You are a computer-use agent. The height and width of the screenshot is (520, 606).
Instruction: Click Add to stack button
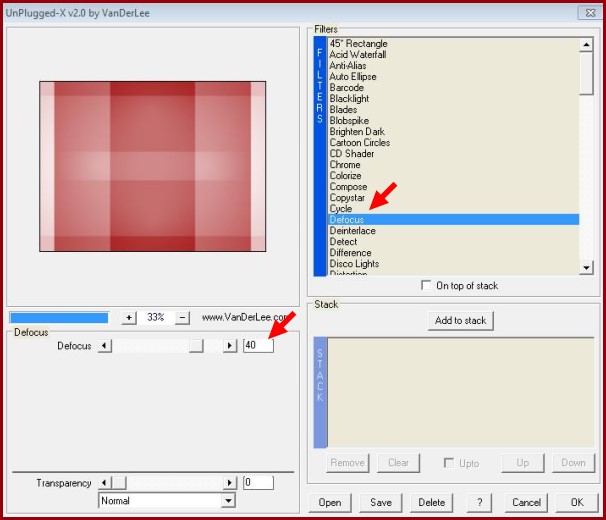click(460, 321)
